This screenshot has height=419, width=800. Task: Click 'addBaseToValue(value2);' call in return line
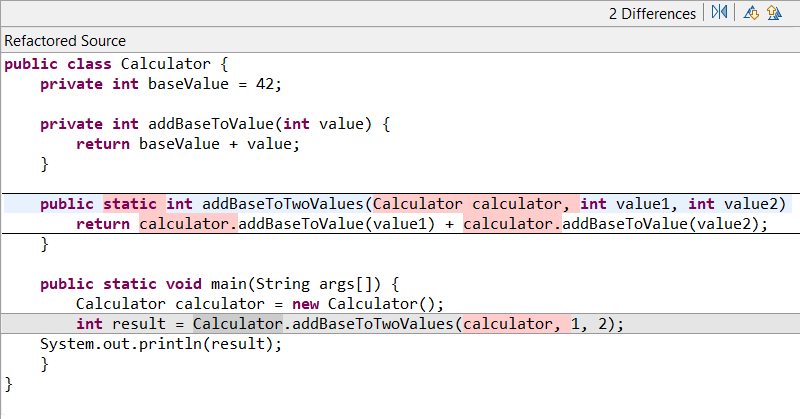tap(665, 224)
